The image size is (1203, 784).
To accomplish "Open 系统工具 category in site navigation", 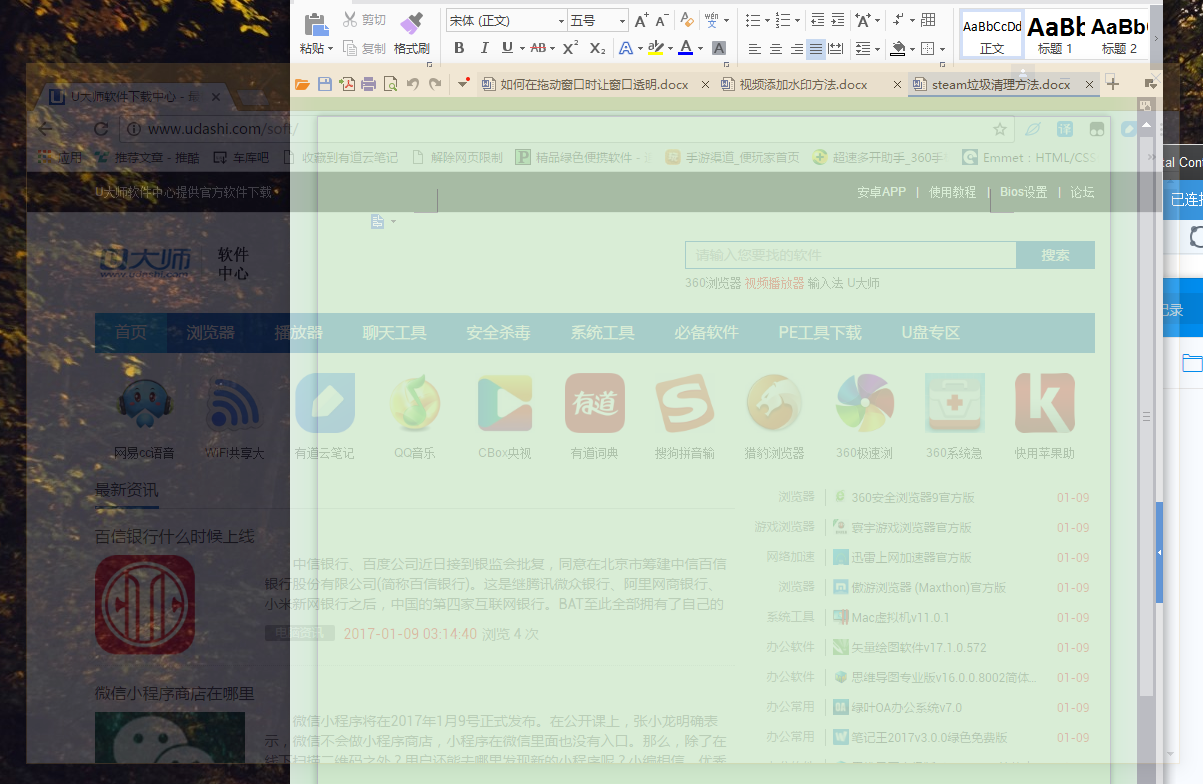I will pyautogui.click(x=602, y=333).
